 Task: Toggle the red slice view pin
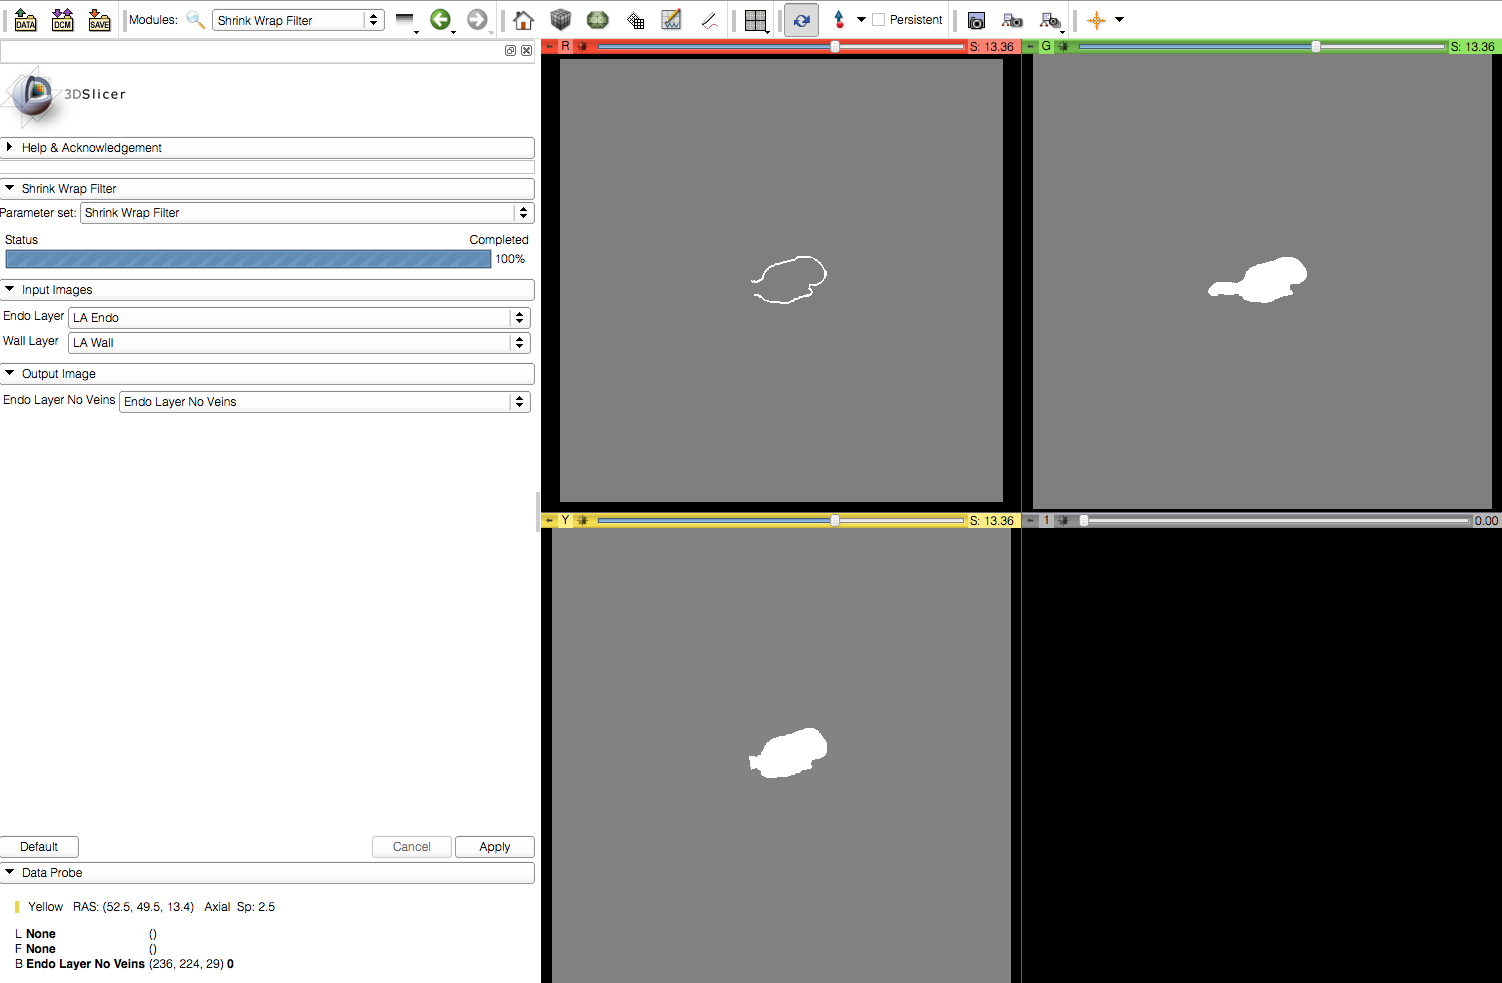549,46
